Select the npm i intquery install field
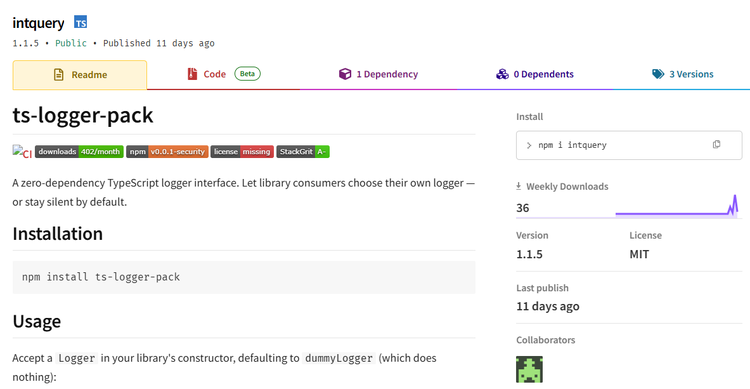 [x=629, y=145]
